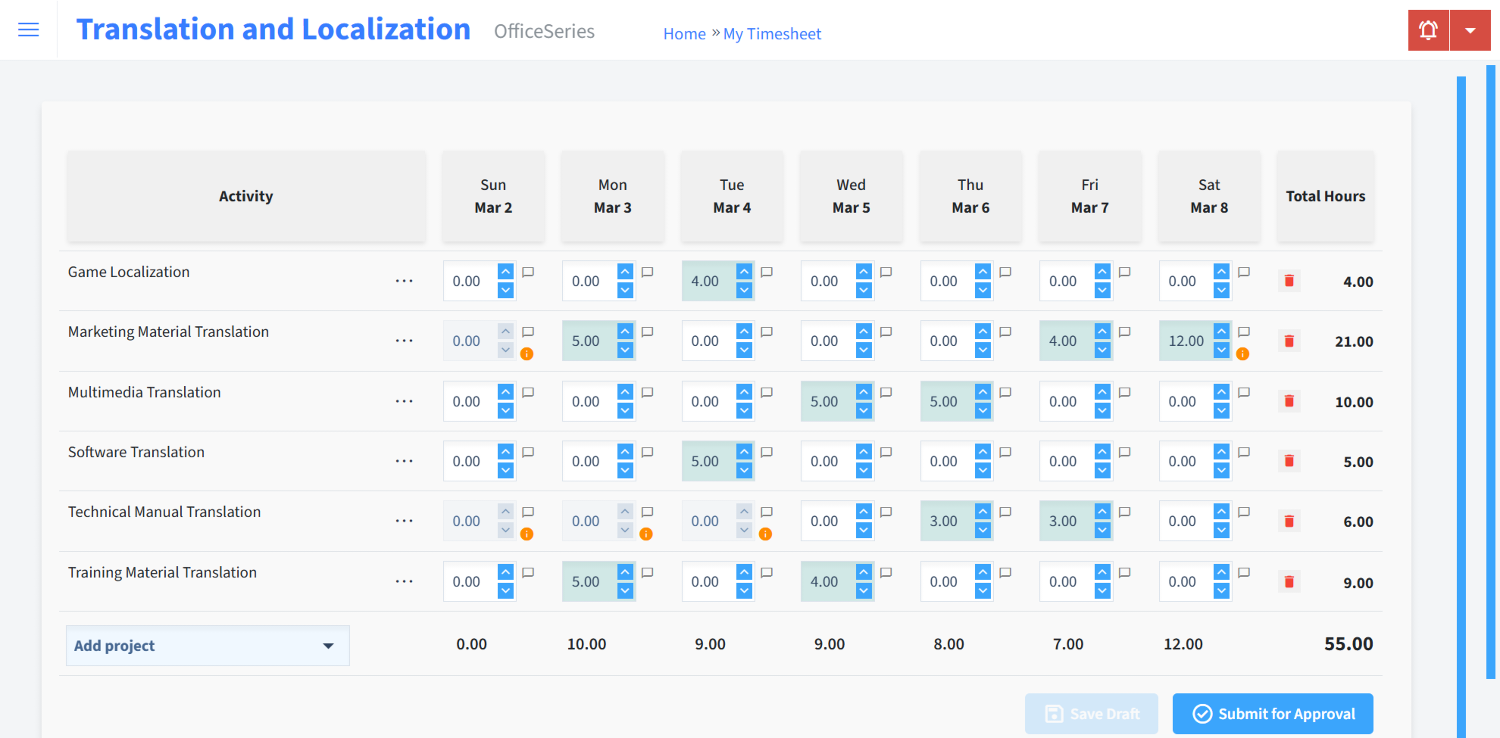1500x738 pixels.
Task: Click the info icon under Sunday's Marketing Material cell
Action: [527, 354]
